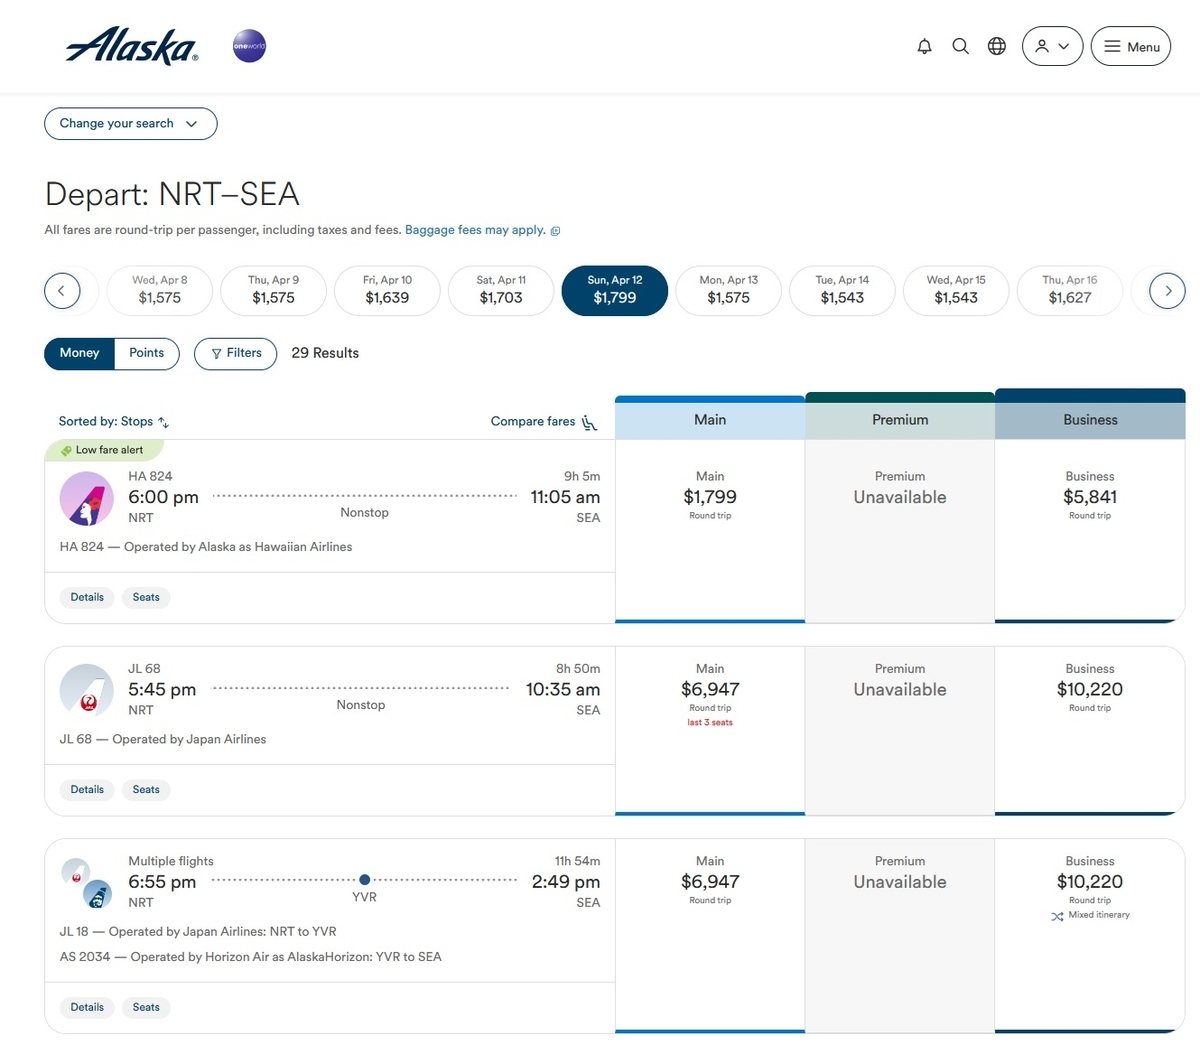Click the Premium fare column header

click(x=900, y=419)
